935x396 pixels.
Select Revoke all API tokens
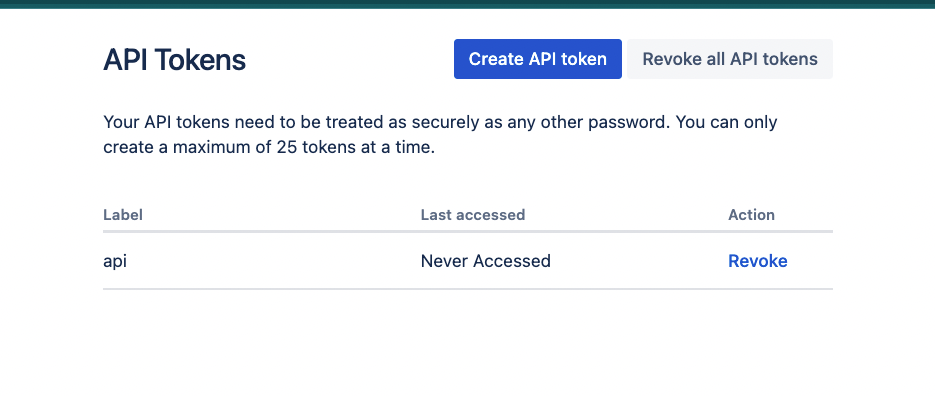[x=730, y=59]
